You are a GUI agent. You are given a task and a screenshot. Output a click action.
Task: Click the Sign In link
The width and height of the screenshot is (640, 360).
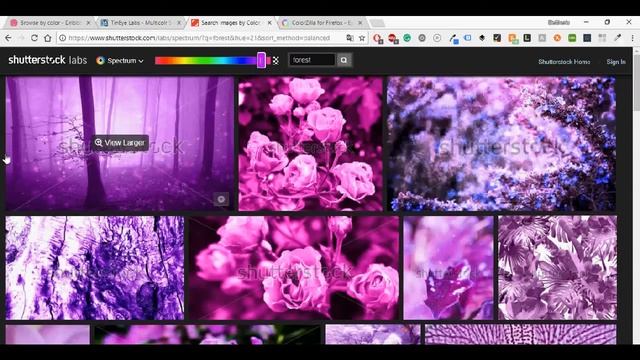coord(616,62)
